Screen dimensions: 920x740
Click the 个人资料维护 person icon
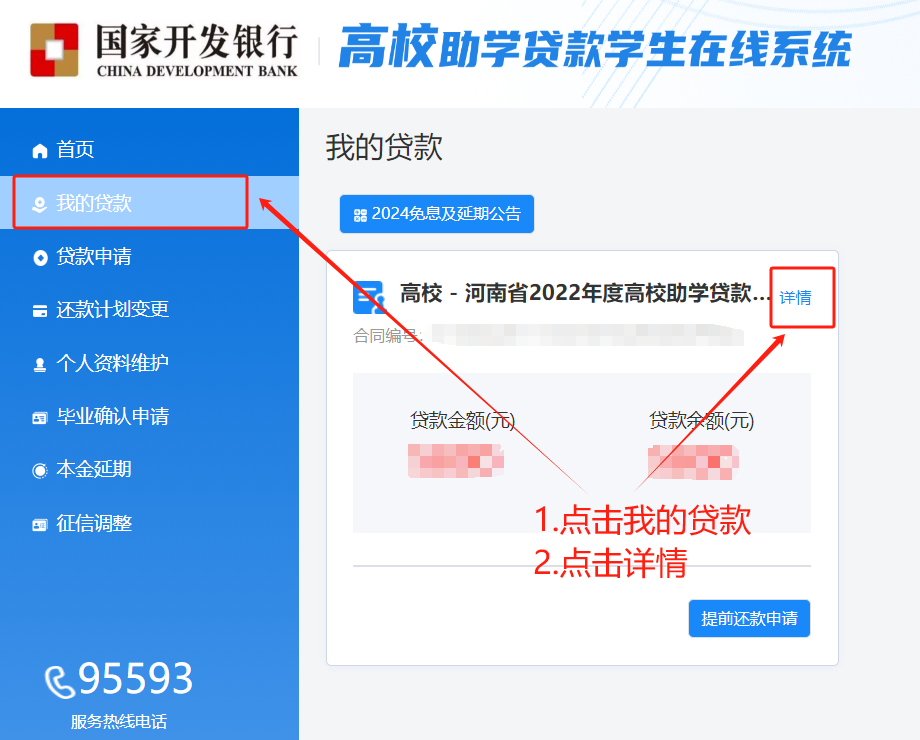39,364
